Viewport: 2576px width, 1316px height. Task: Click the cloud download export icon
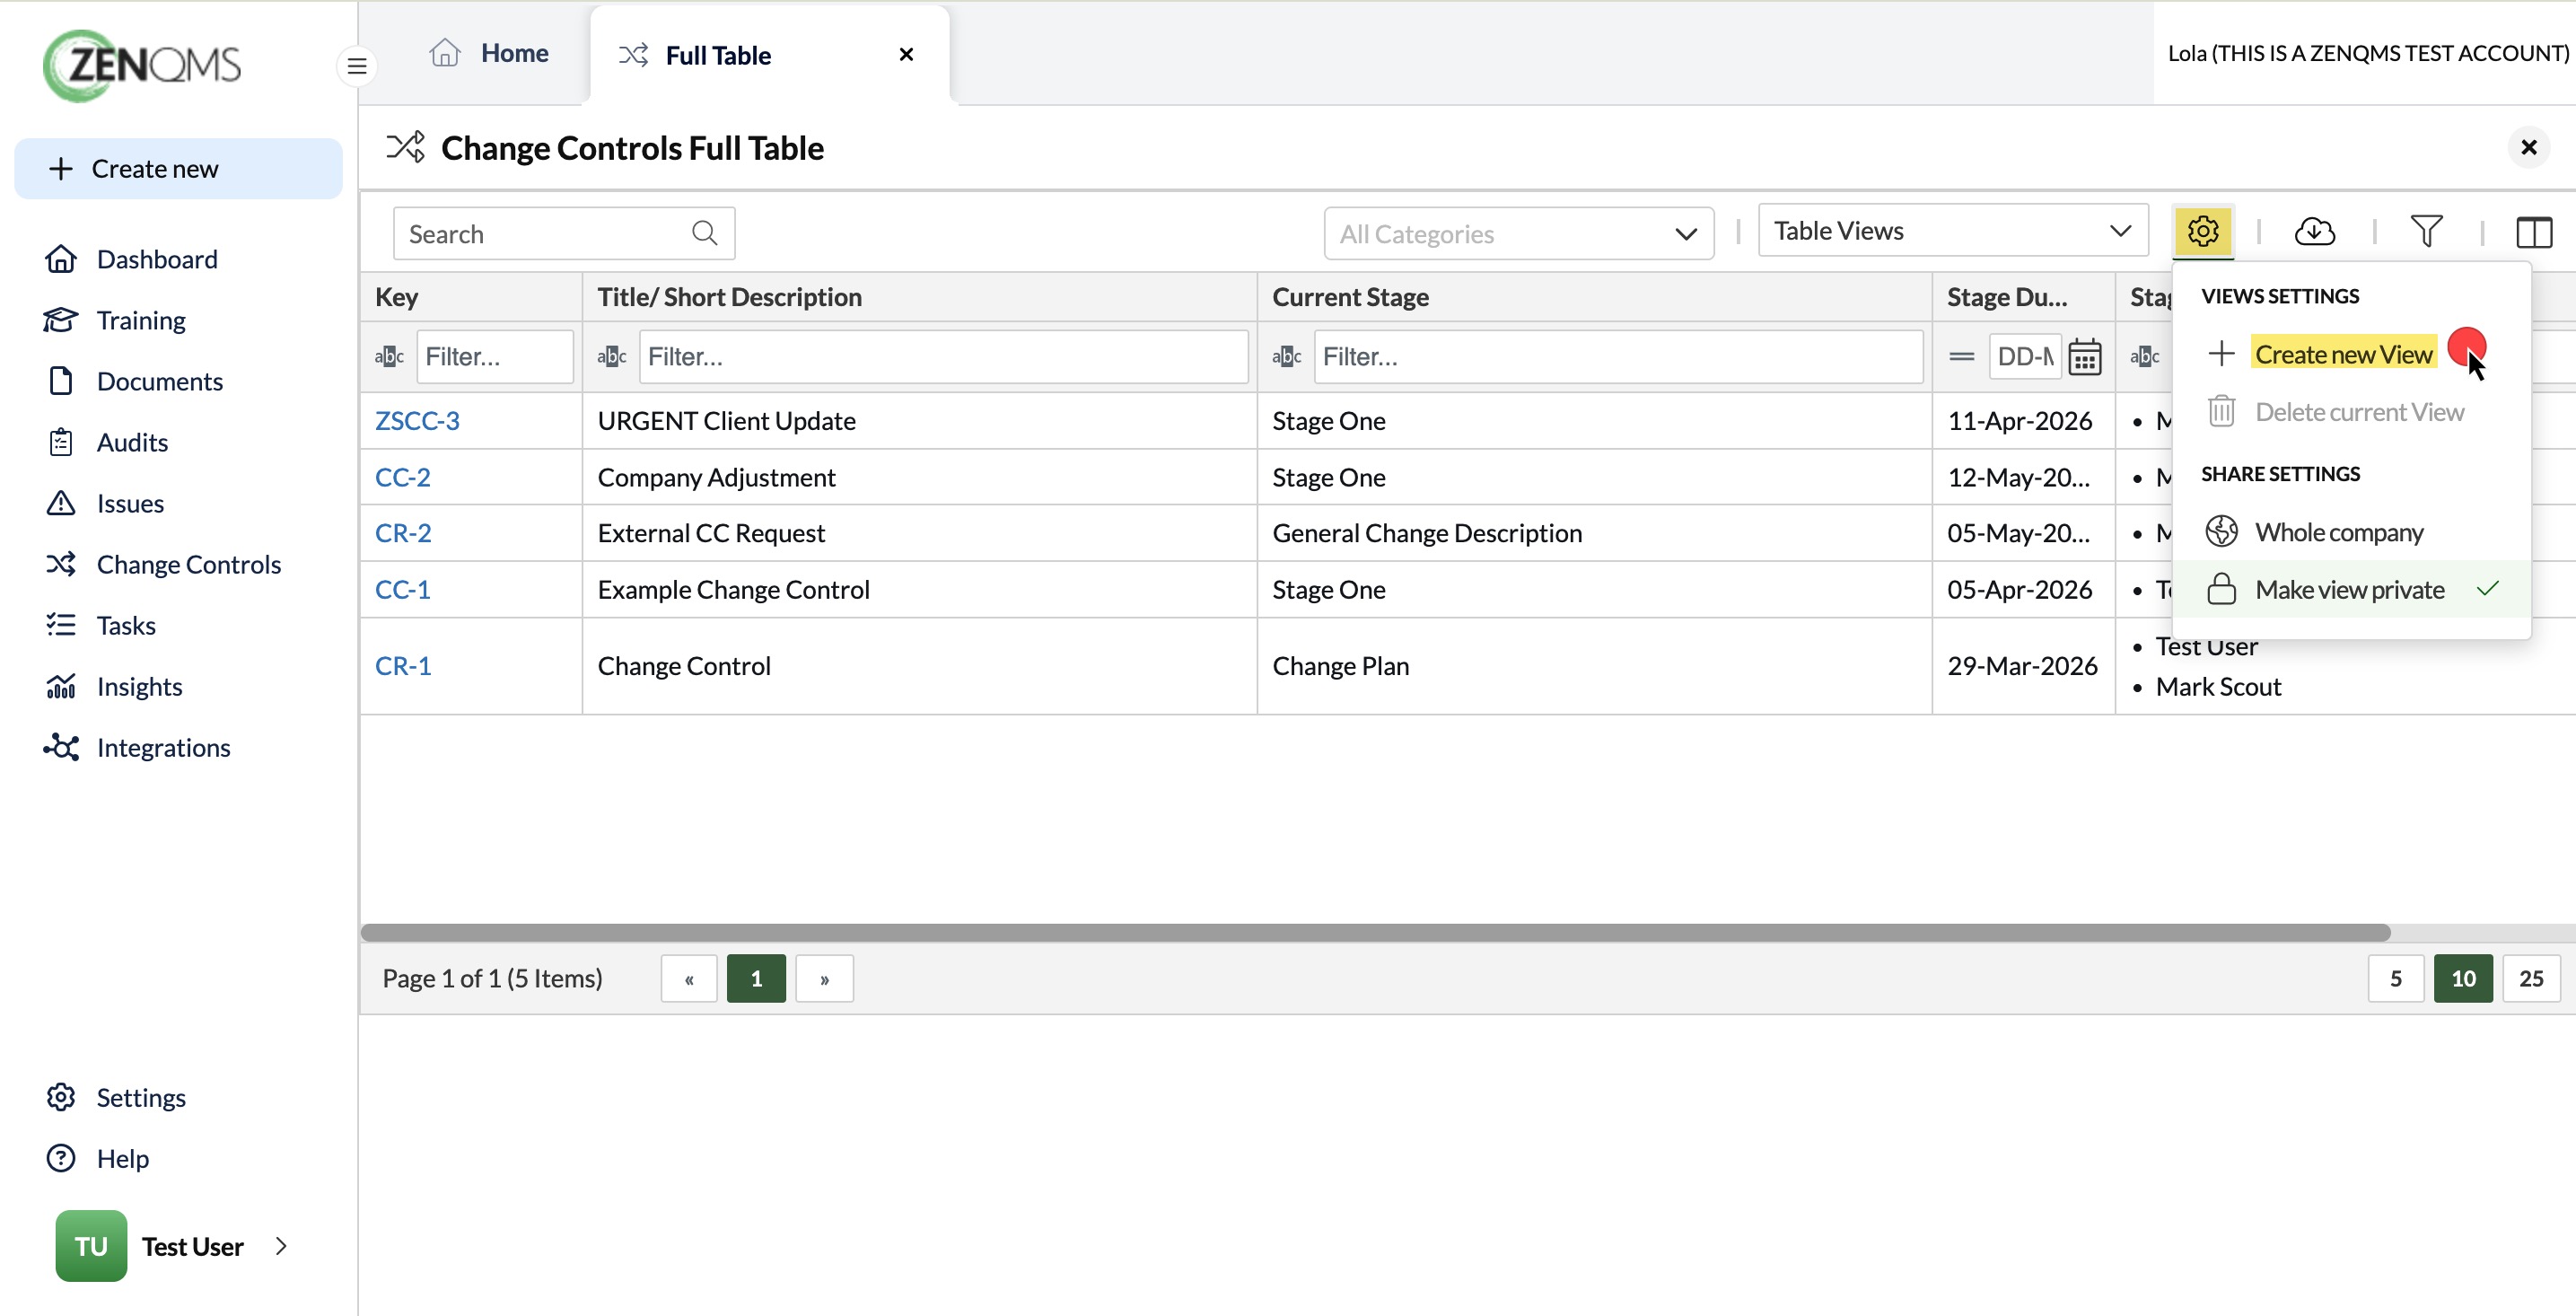pyautogui.click(x=2314, y=232)
